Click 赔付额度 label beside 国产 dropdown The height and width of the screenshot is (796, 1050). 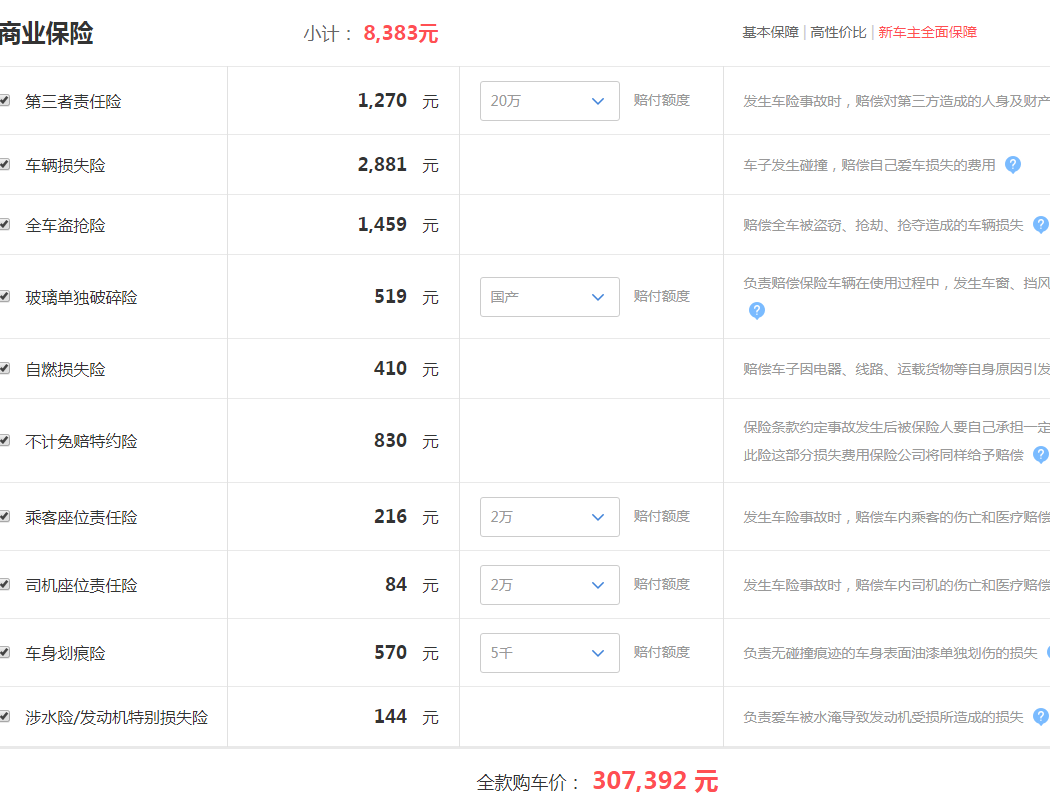click(x=662, y=297)
